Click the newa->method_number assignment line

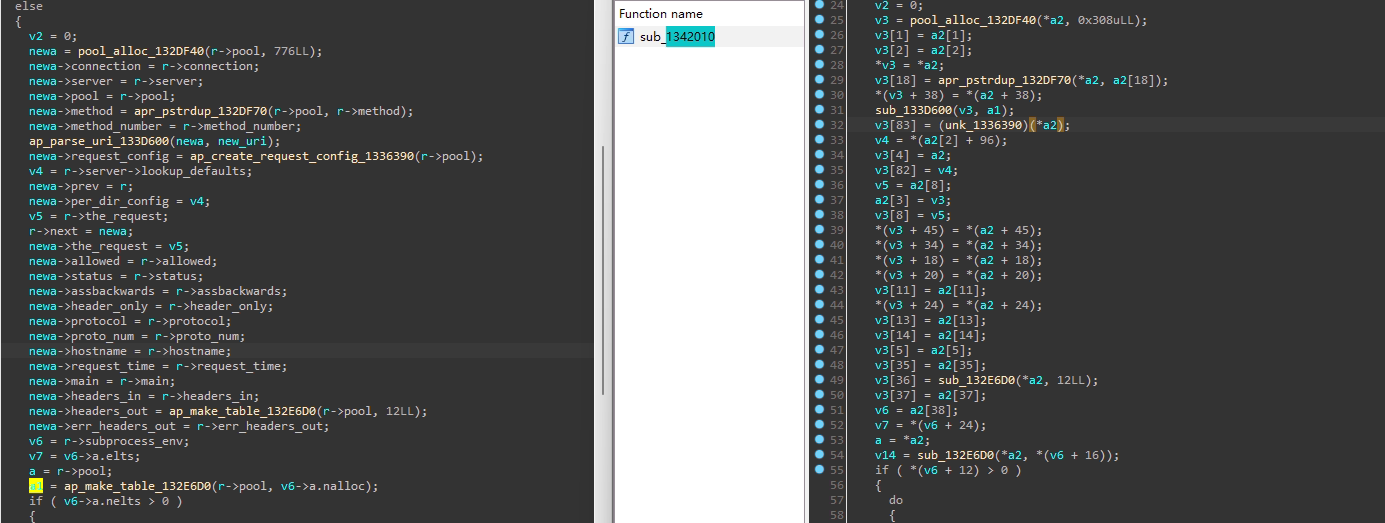pyautogui.click(x=164, y=126)
